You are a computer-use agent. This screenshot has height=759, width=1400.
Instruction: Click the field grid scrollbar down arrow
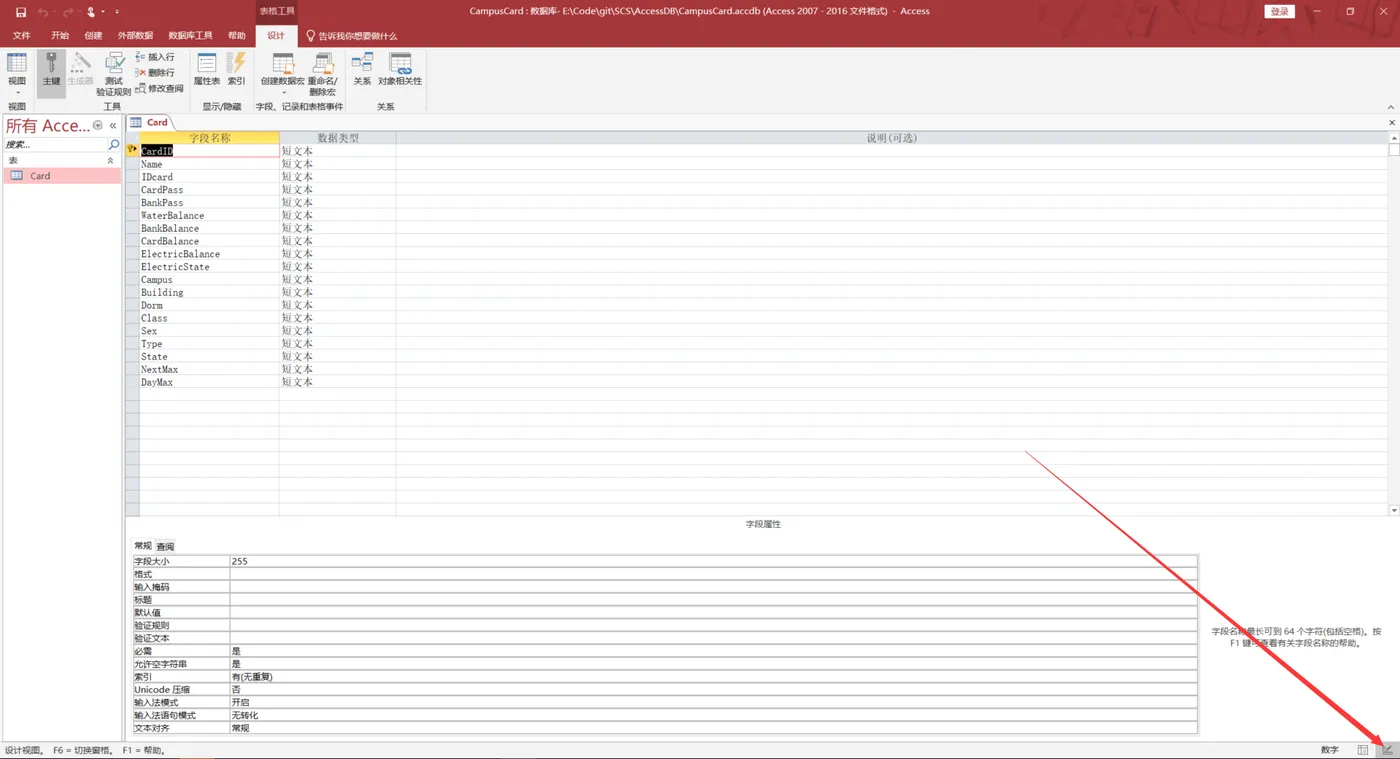pos(1394,510)
